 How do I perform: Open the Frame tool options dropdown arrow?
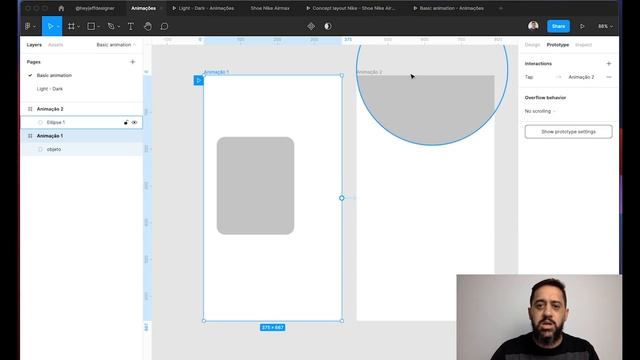click(78, 27)
